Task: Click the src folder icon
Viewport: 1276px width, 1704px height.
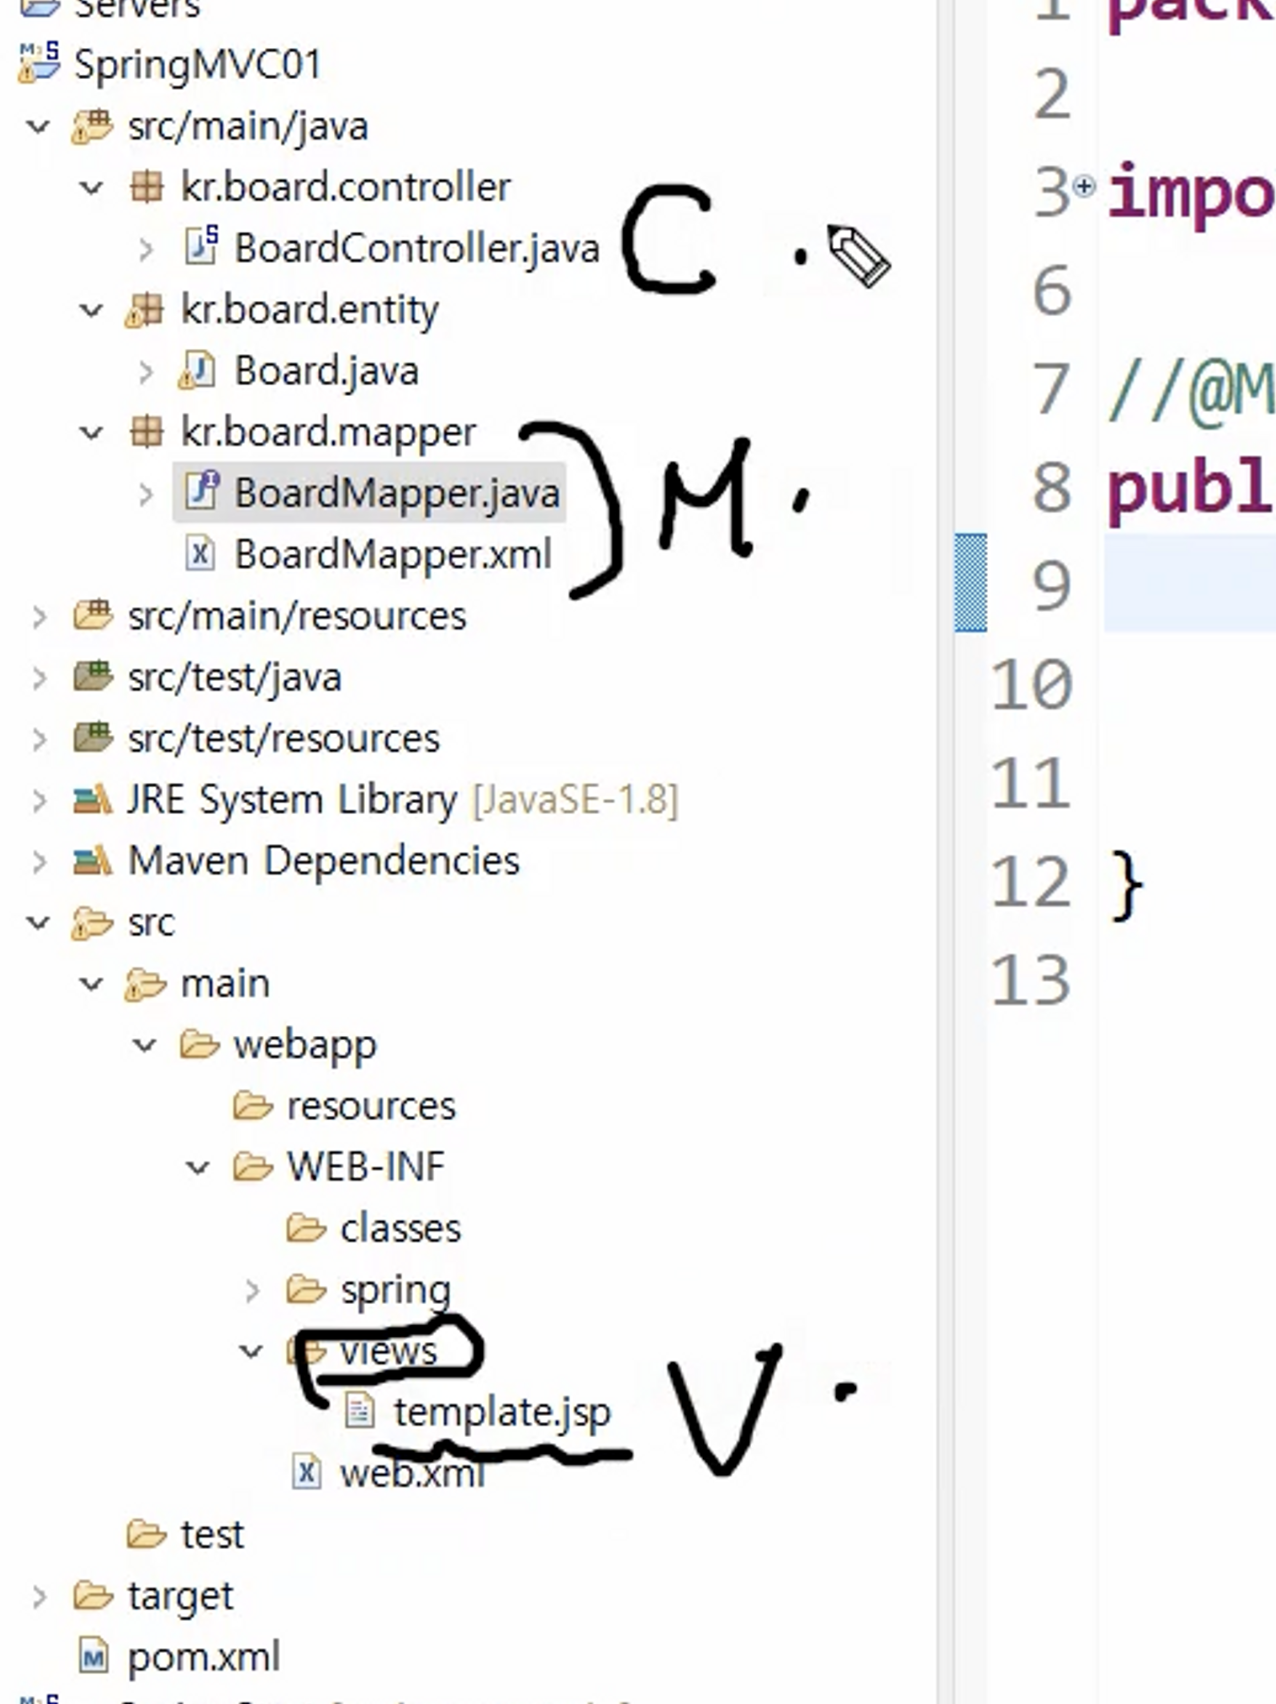Action: coord(92,923)
